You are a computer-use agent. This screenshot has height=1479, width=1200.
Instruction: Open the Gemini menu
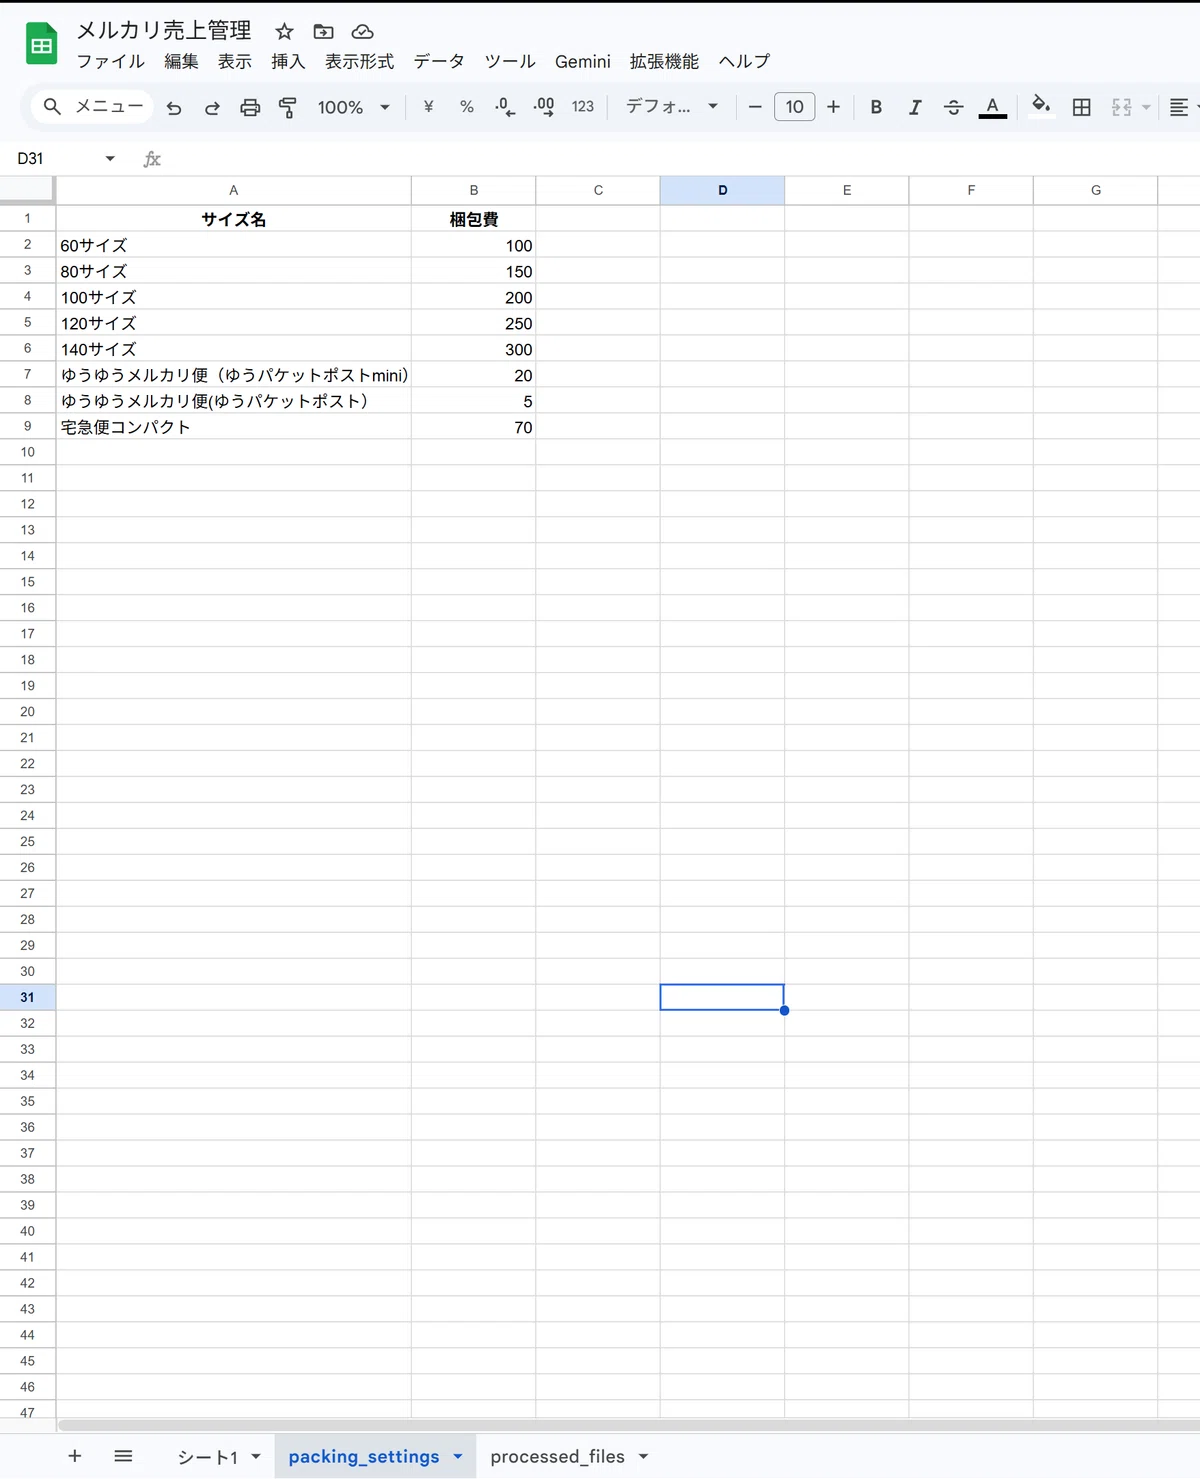point(583,61)
